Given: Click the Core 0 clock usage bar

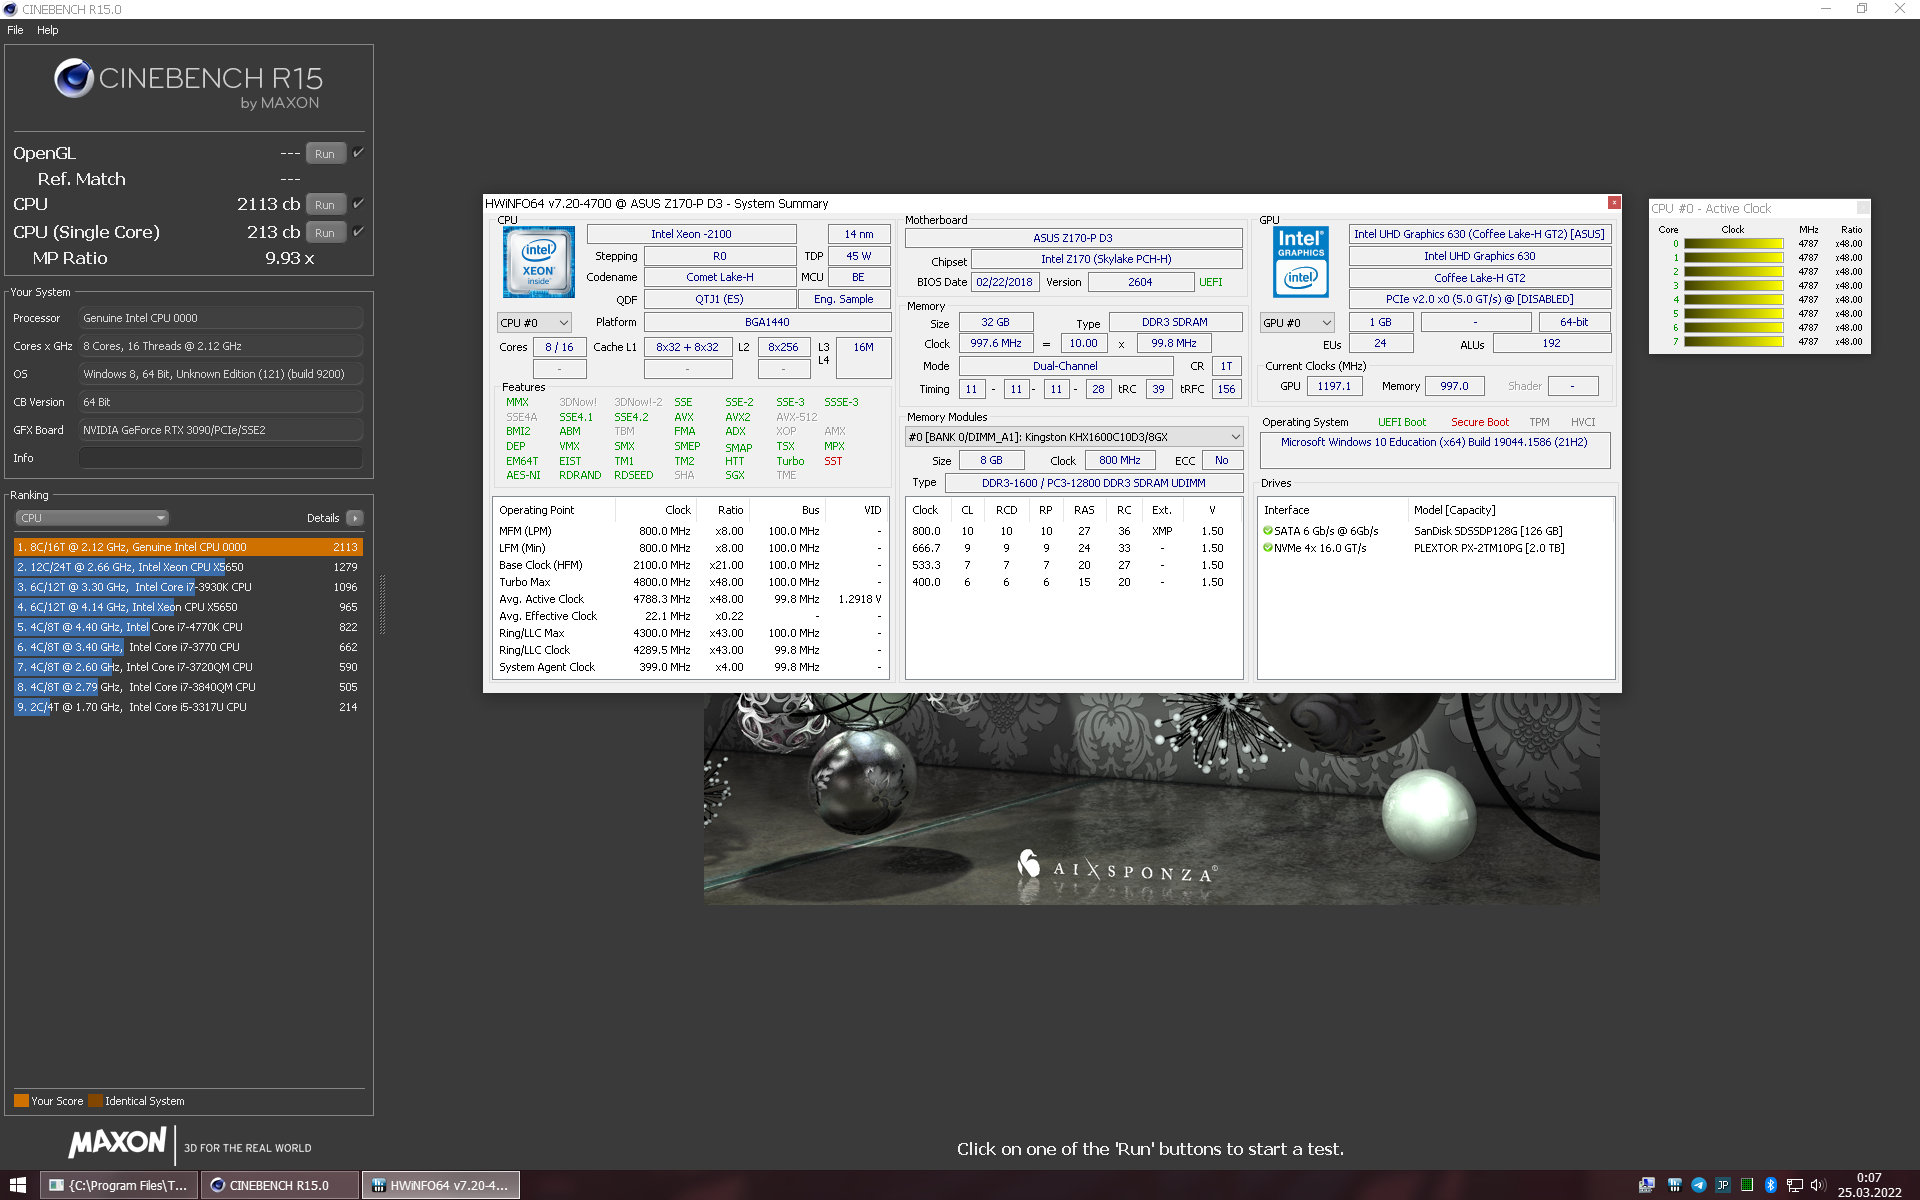Looking at the screenshot, I should tap(1733, 244).
